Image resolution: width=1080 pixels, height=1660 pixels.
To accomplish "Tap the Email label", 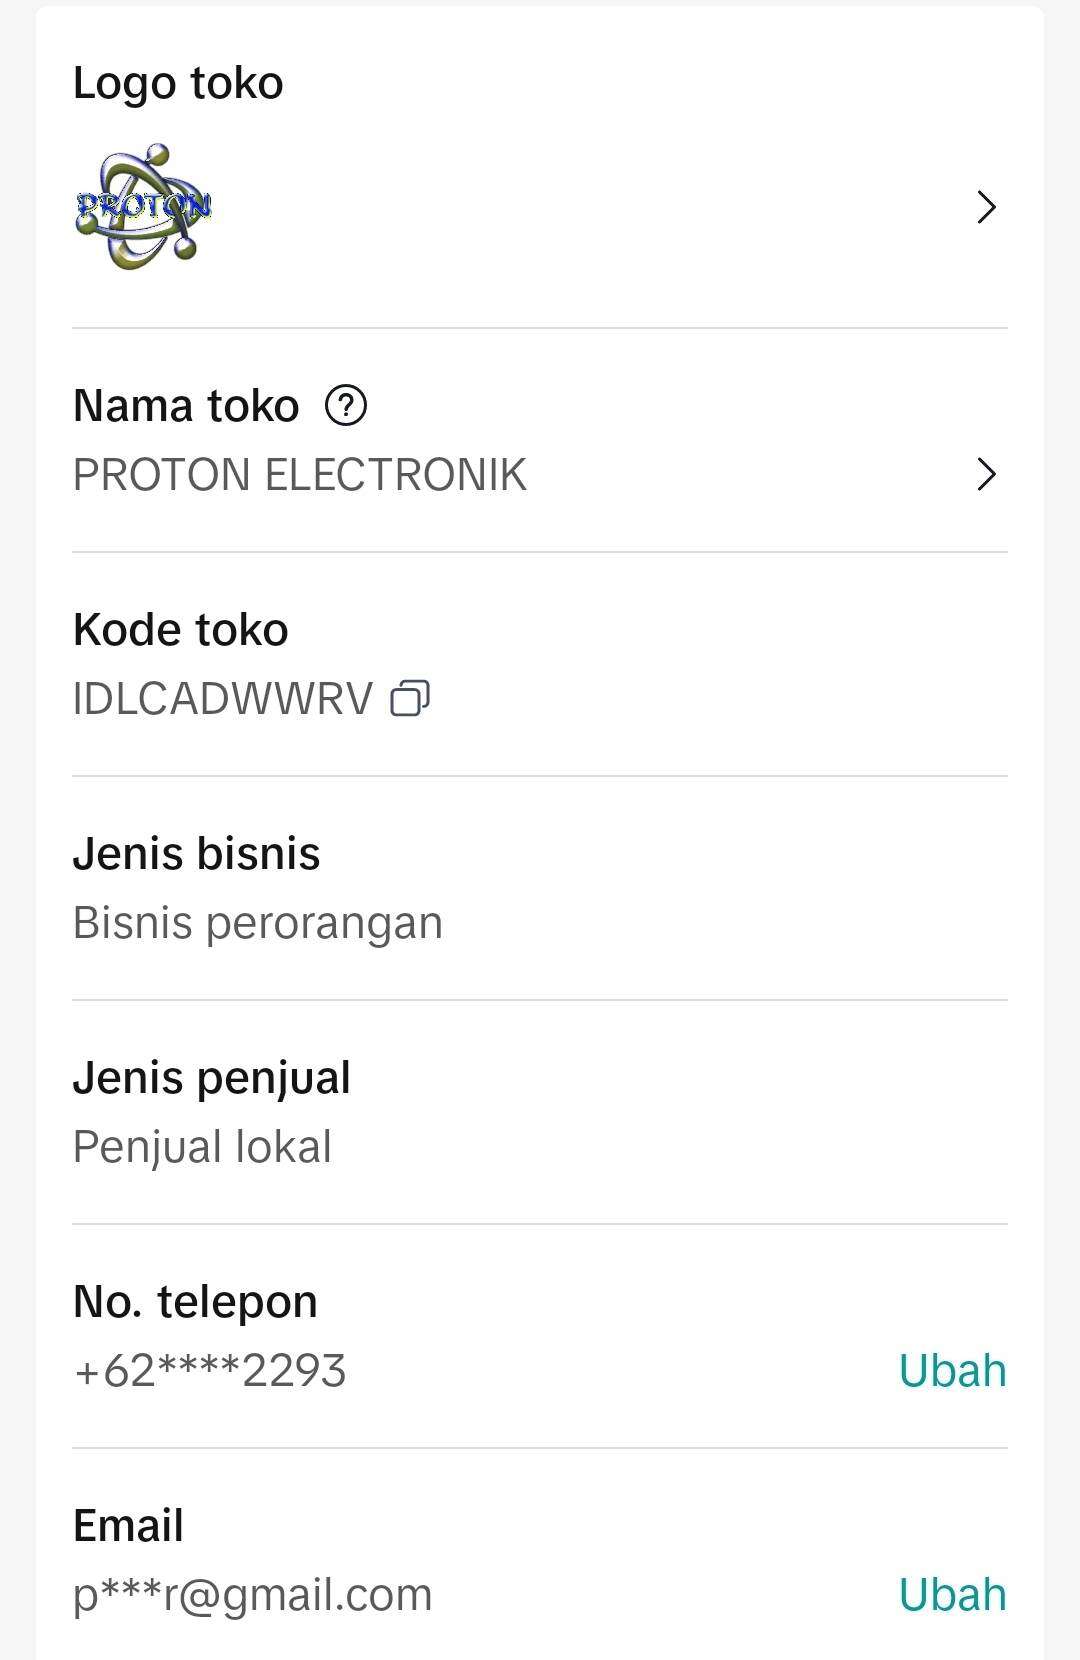I will point(128,1526).
